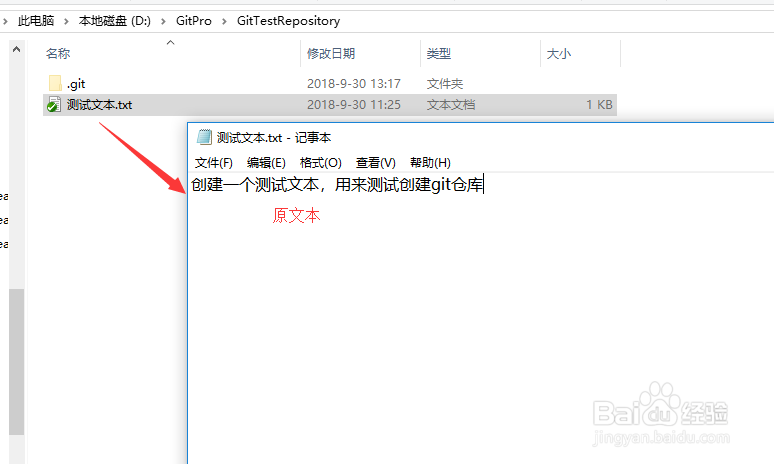774x464 pixels.
Task: Click the 文本文档 type cell
Action: (451, 105)
